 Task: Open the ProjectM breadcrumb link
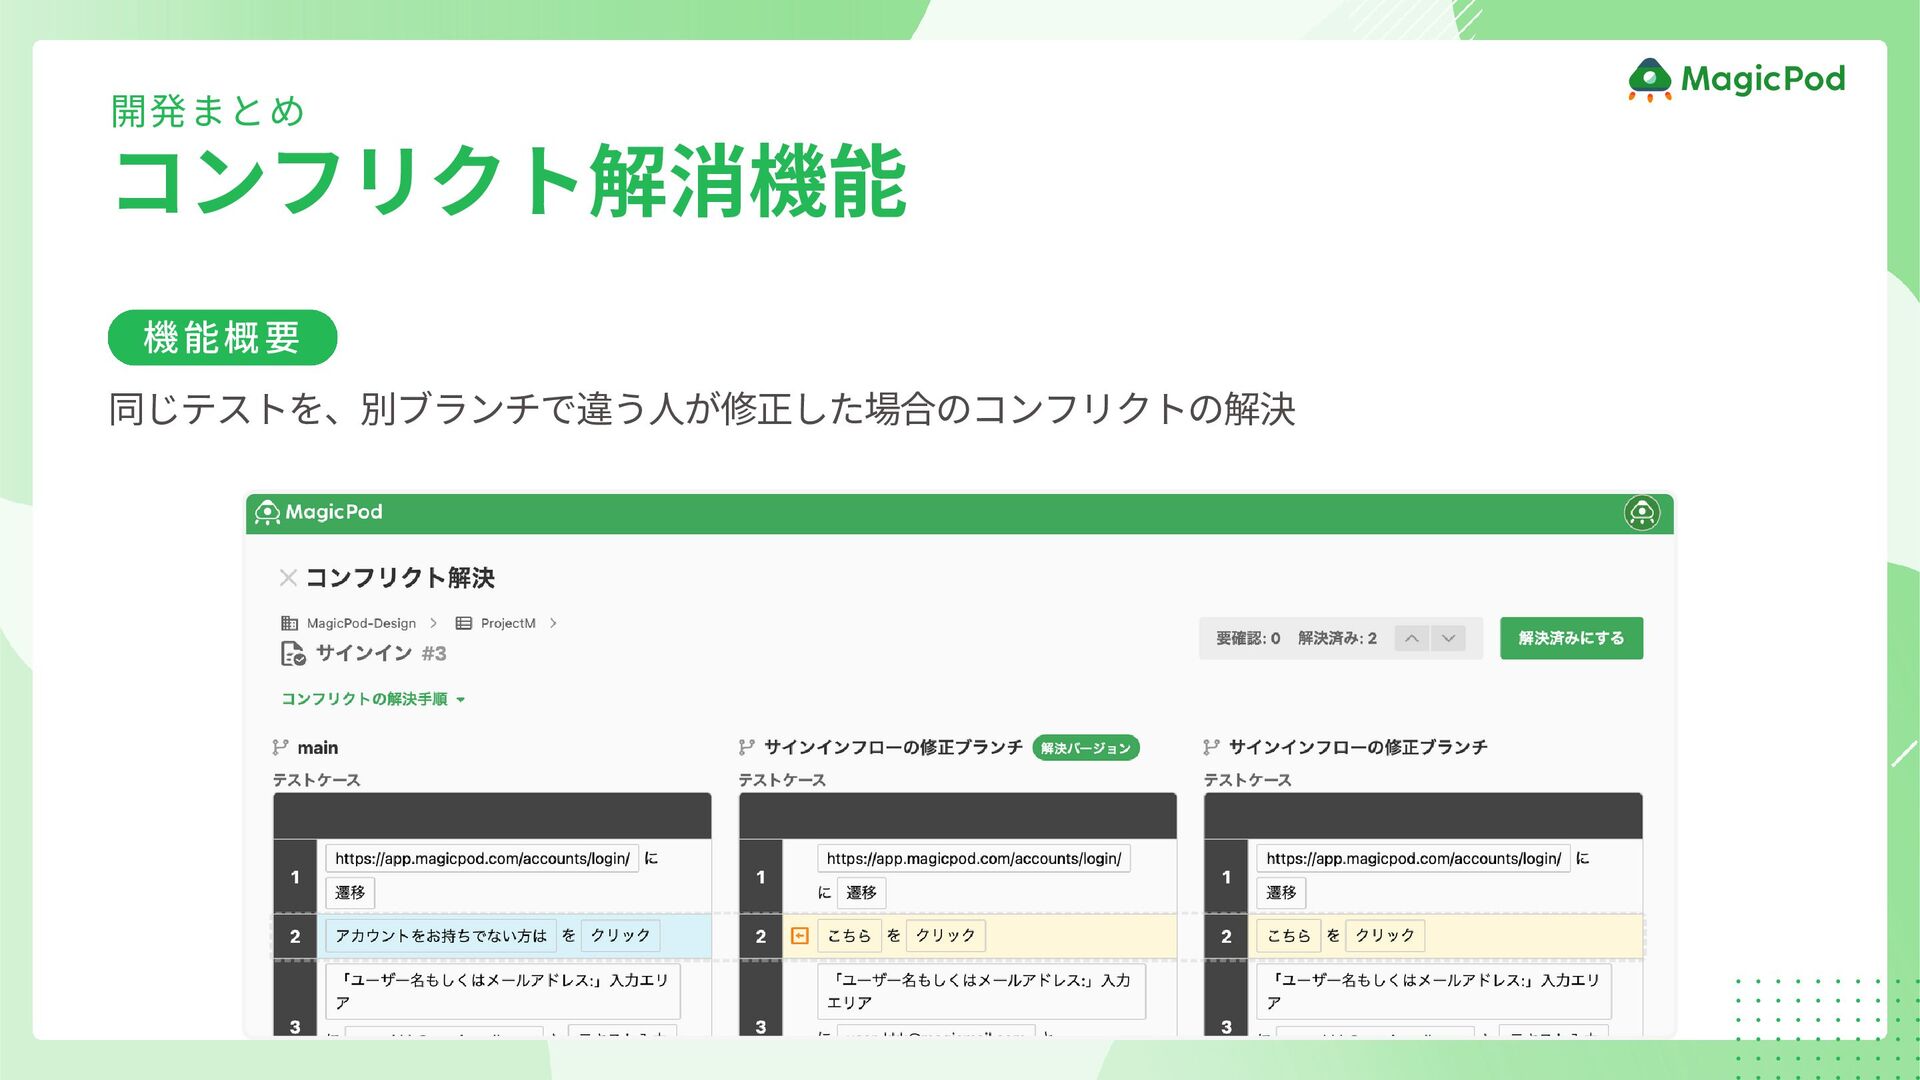tap(508, 623)
